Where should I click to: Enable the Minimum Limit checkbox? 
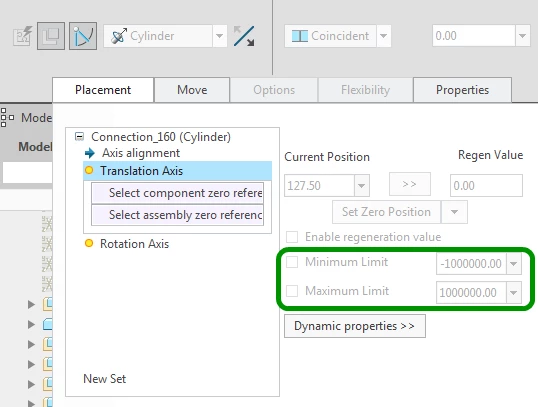click(x=292, y=262)
